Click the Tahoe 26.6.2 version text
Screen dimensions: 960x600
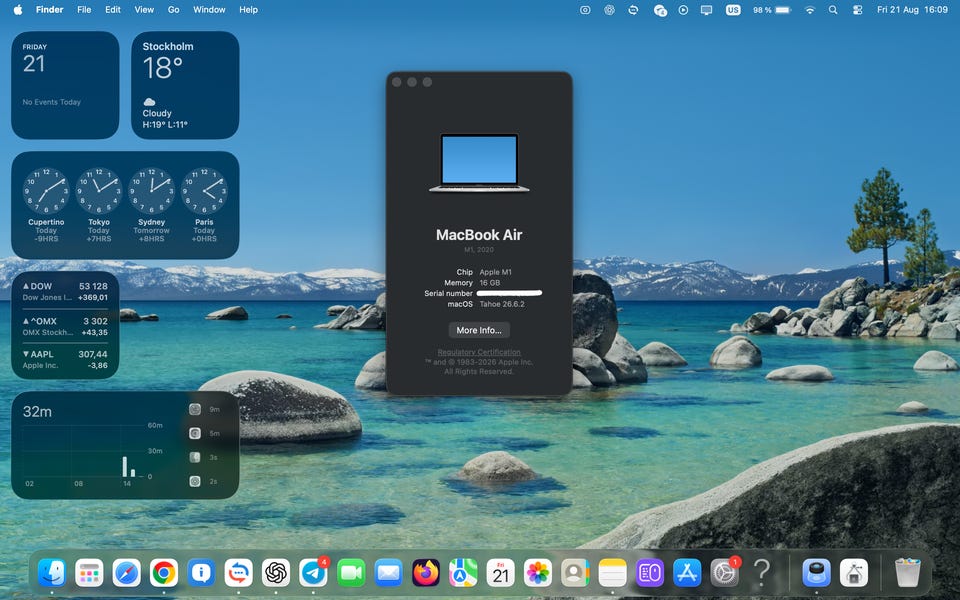click(x=502, y=304)
